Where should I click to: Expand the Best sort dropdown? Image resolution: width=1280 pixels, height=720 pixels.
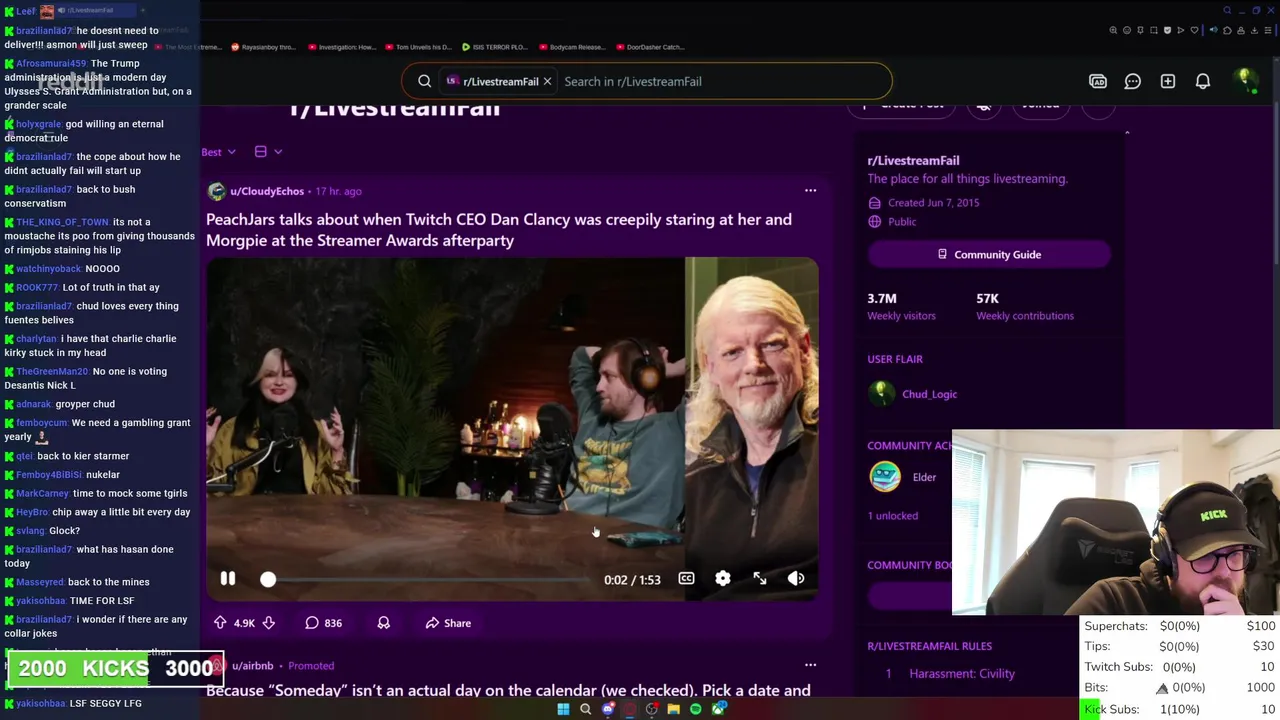[218, 152]
